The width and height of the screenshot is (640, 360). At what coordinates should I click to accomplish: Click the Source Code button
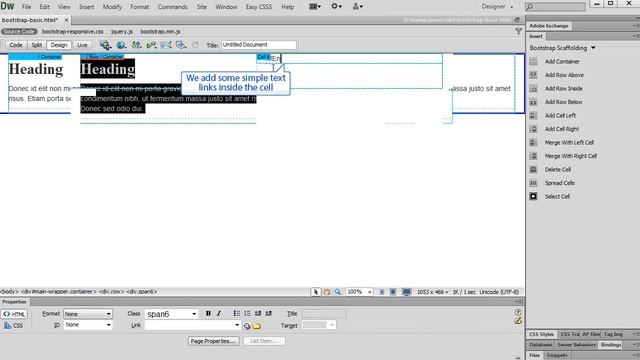pos(19,31)
